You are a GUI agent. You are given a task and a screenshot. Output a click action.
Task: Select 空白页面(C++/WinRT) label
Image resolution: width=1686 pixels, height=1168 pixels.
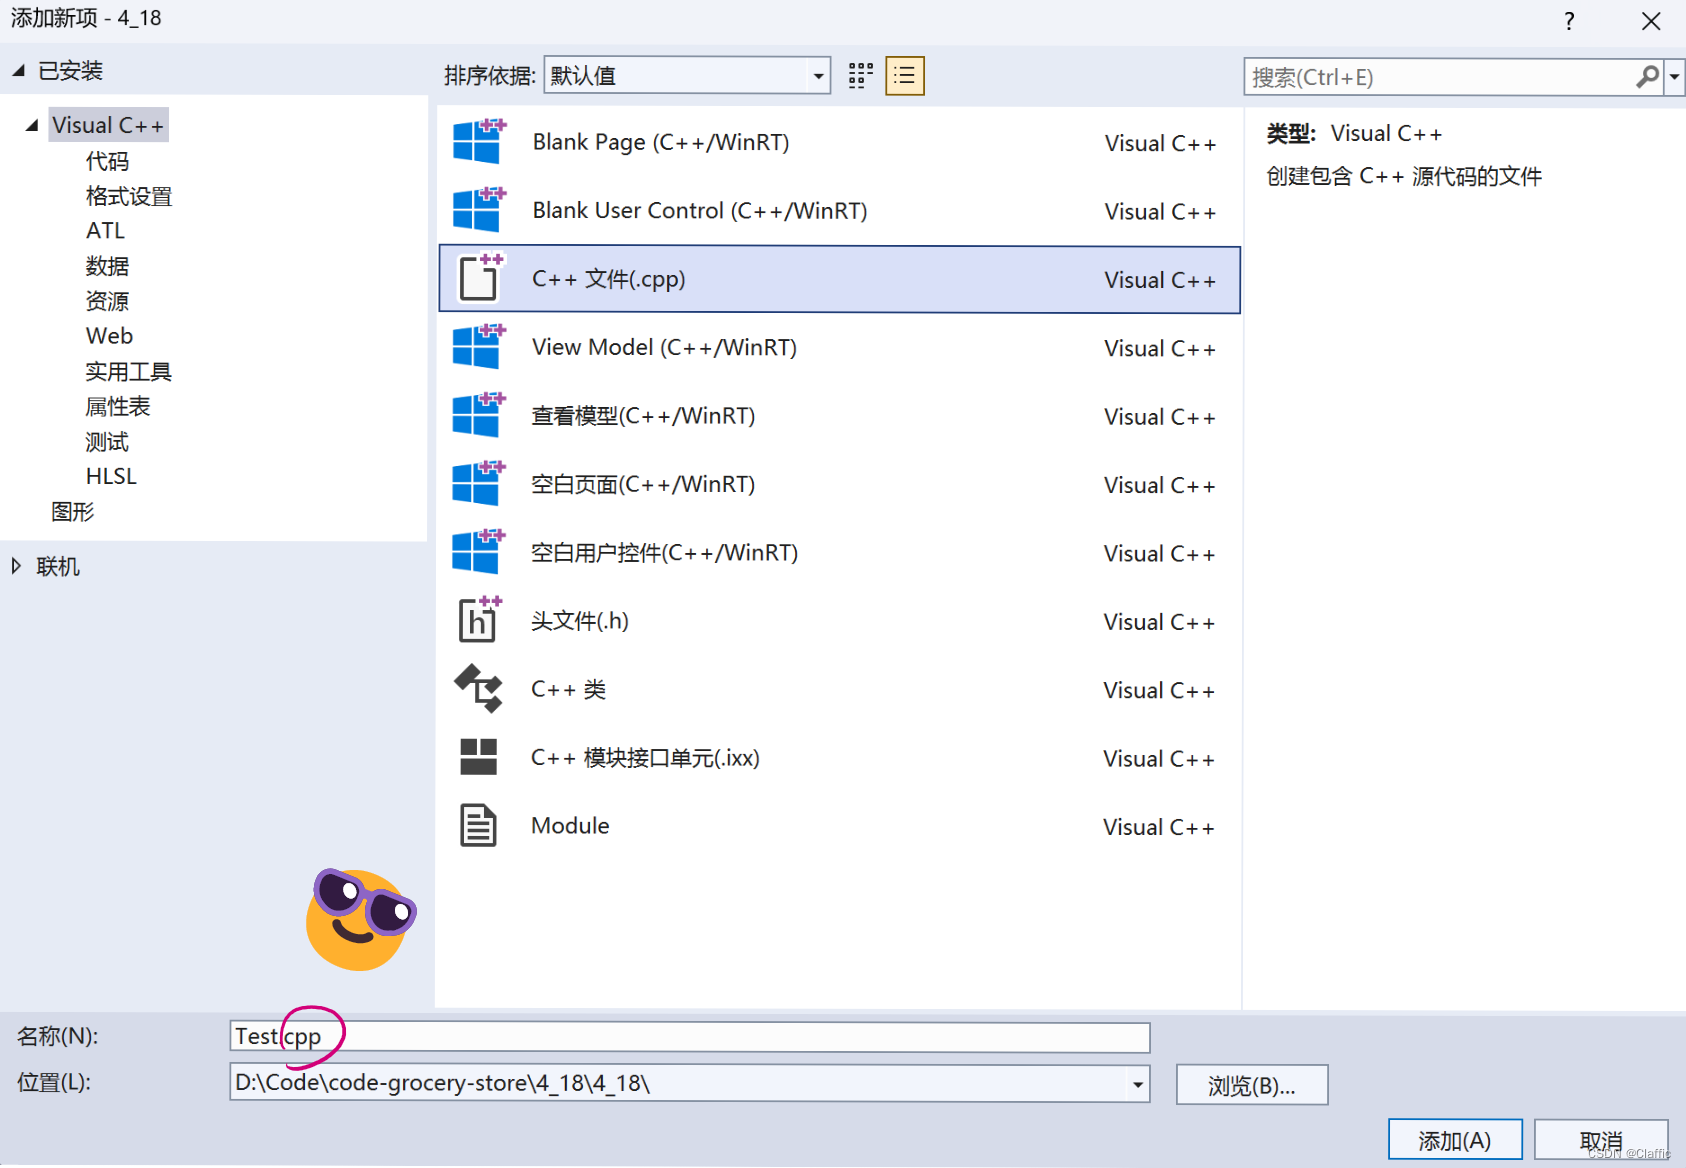coord(643,484)
